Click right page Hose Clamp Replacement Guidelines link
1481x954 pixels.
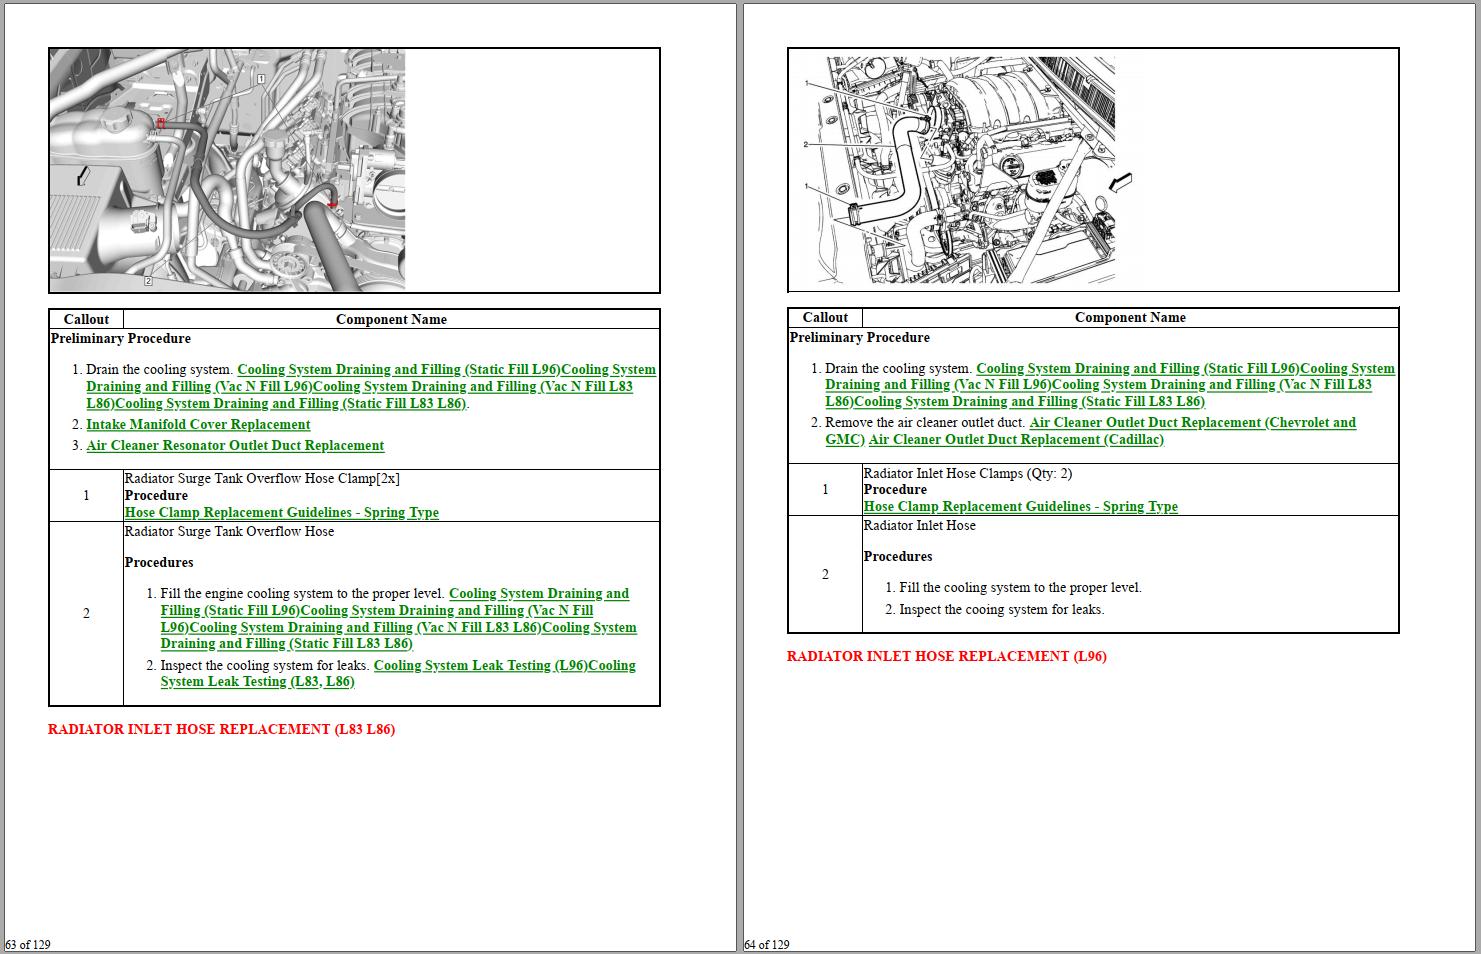1021,507
